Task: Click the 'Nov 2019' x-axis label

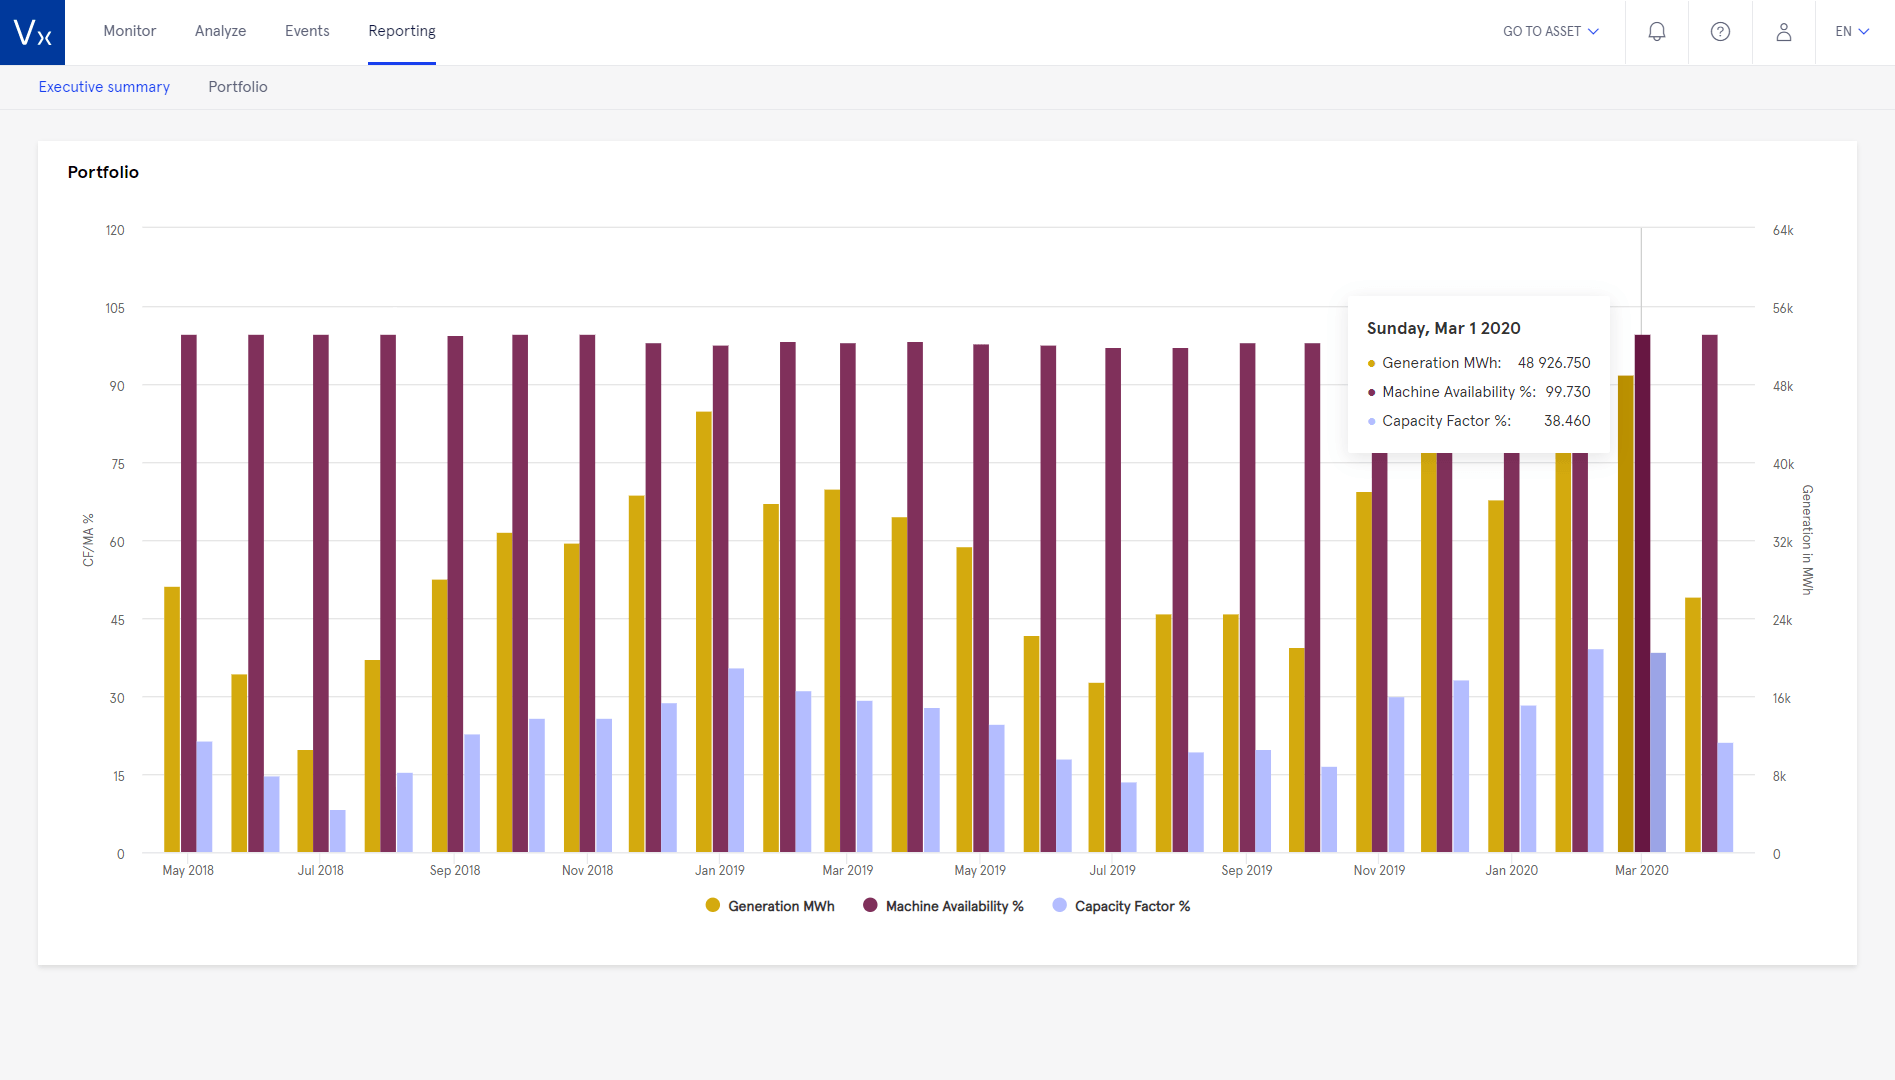Action: 1379,870
